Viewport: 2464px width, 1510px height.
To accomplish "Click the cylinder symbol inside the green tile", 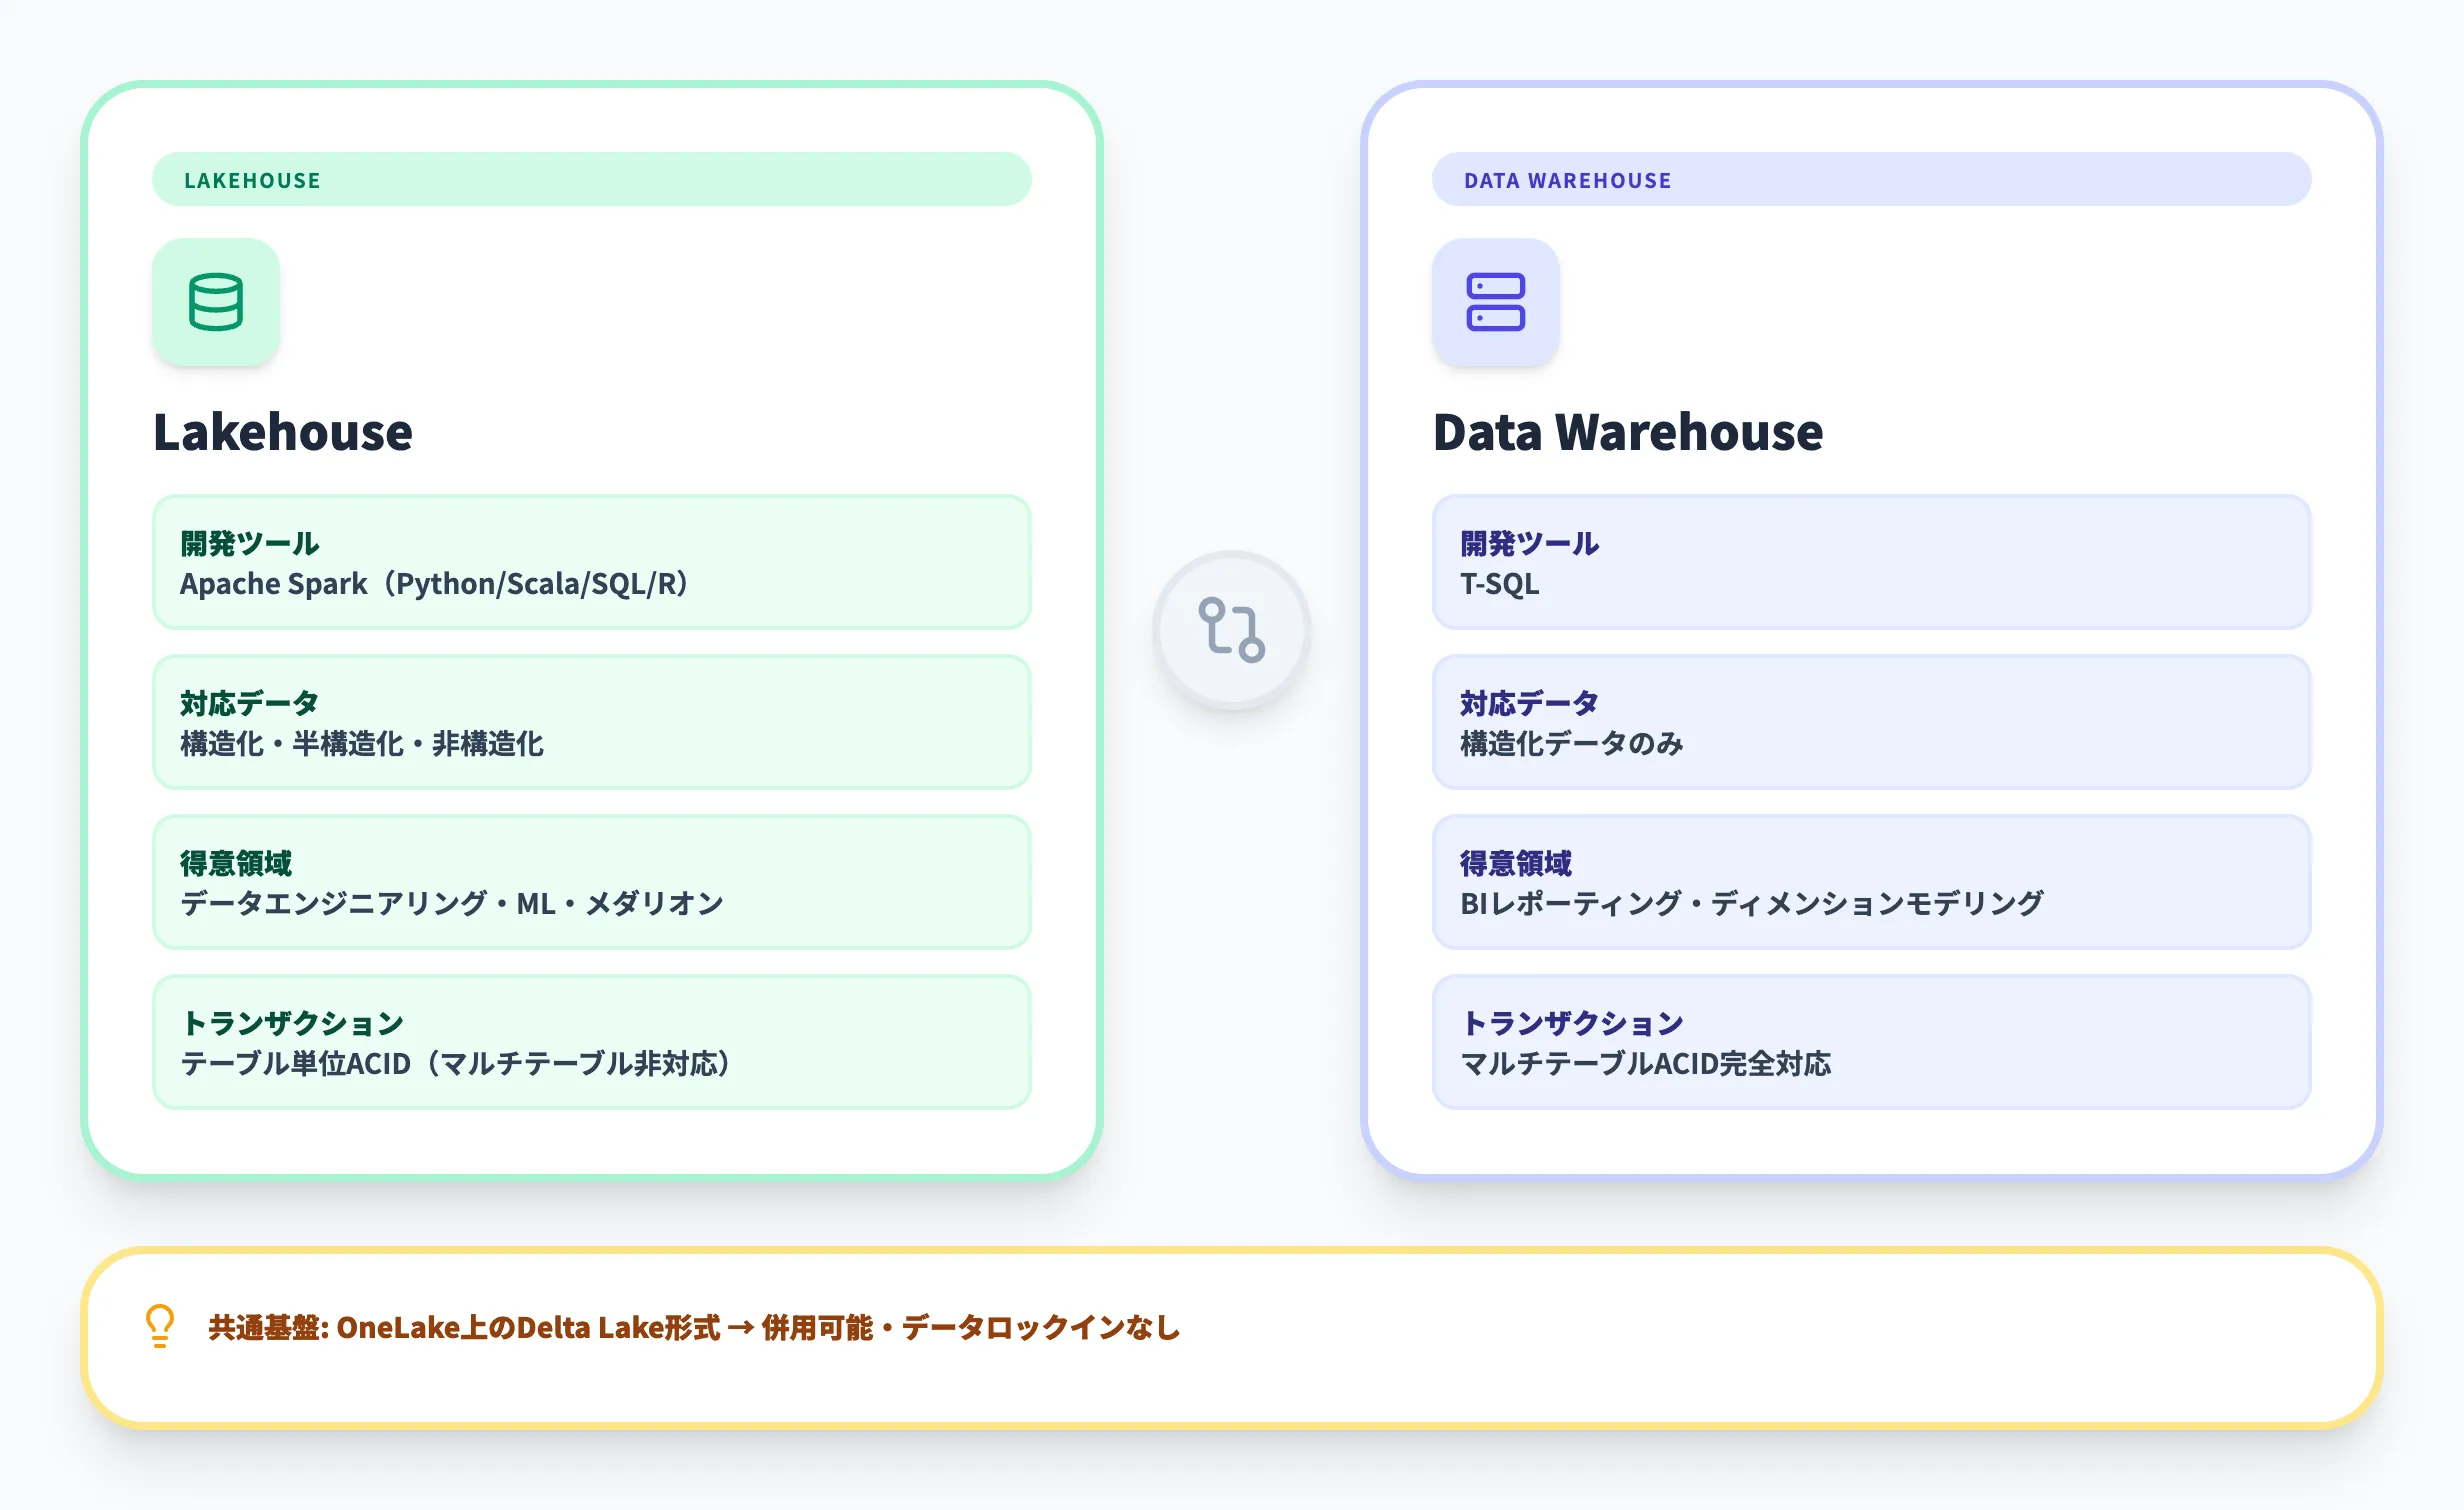I will (215, 303).
